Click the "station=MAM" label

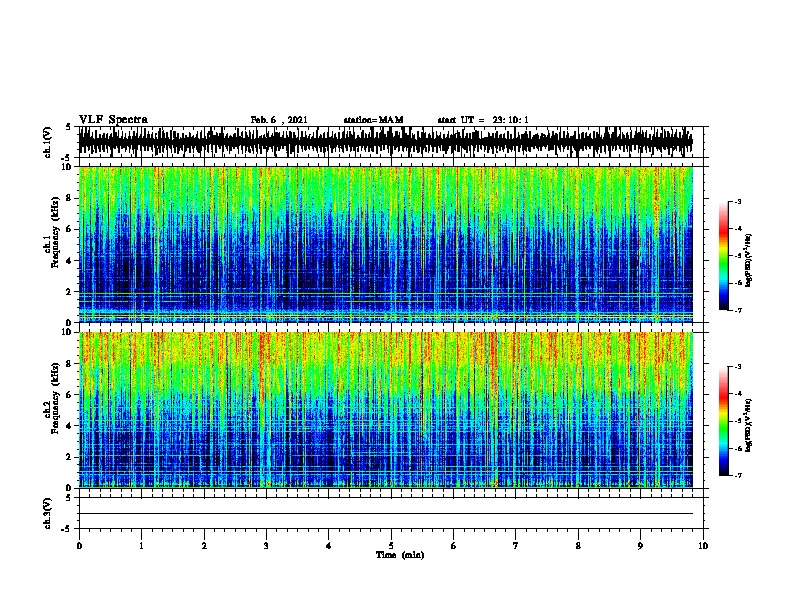click(373, 120)
